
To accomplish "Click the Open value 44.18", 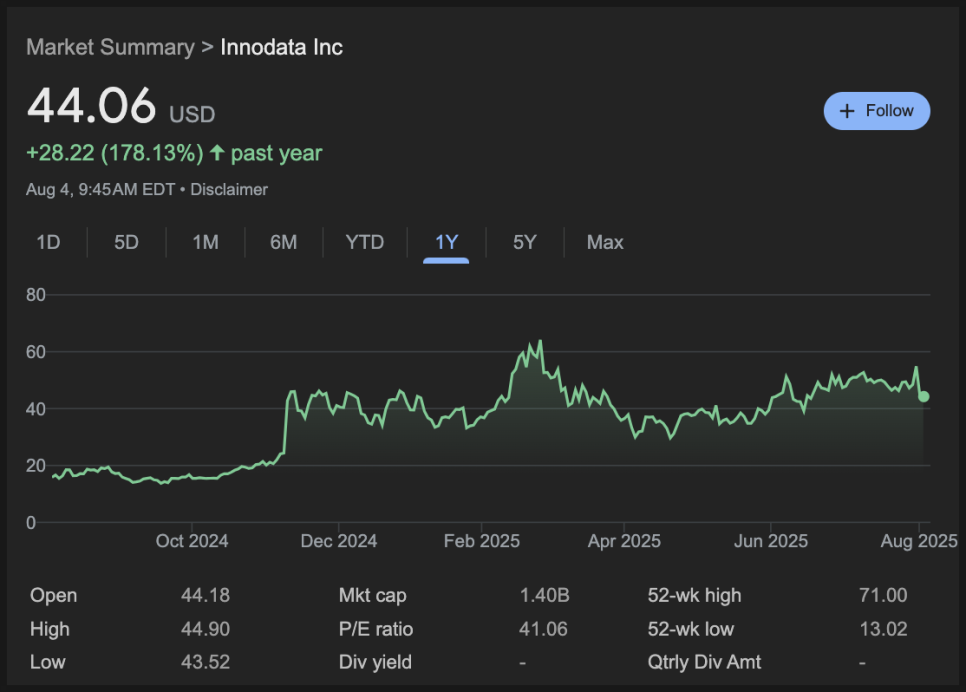I will coord(205,595).
